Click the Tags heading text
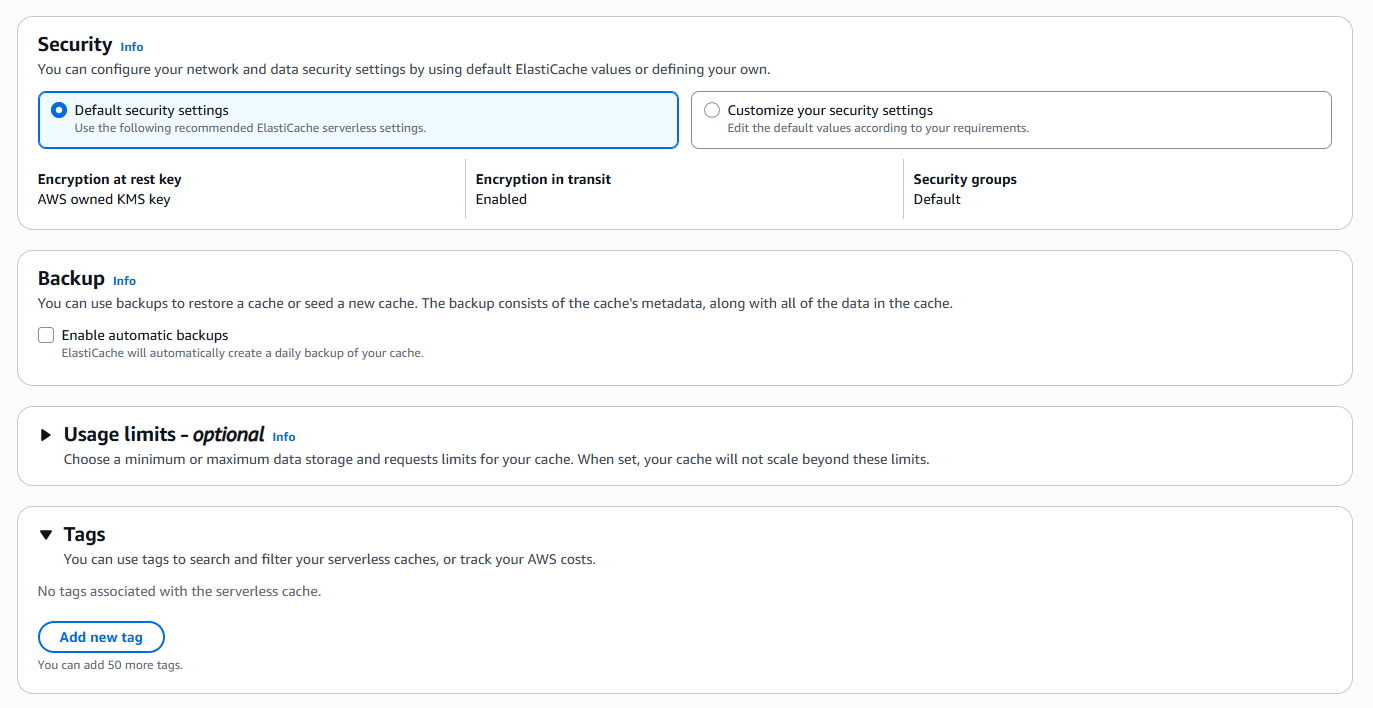The width and height of the screenshot is (1373, 708). [x=85, y=534]
